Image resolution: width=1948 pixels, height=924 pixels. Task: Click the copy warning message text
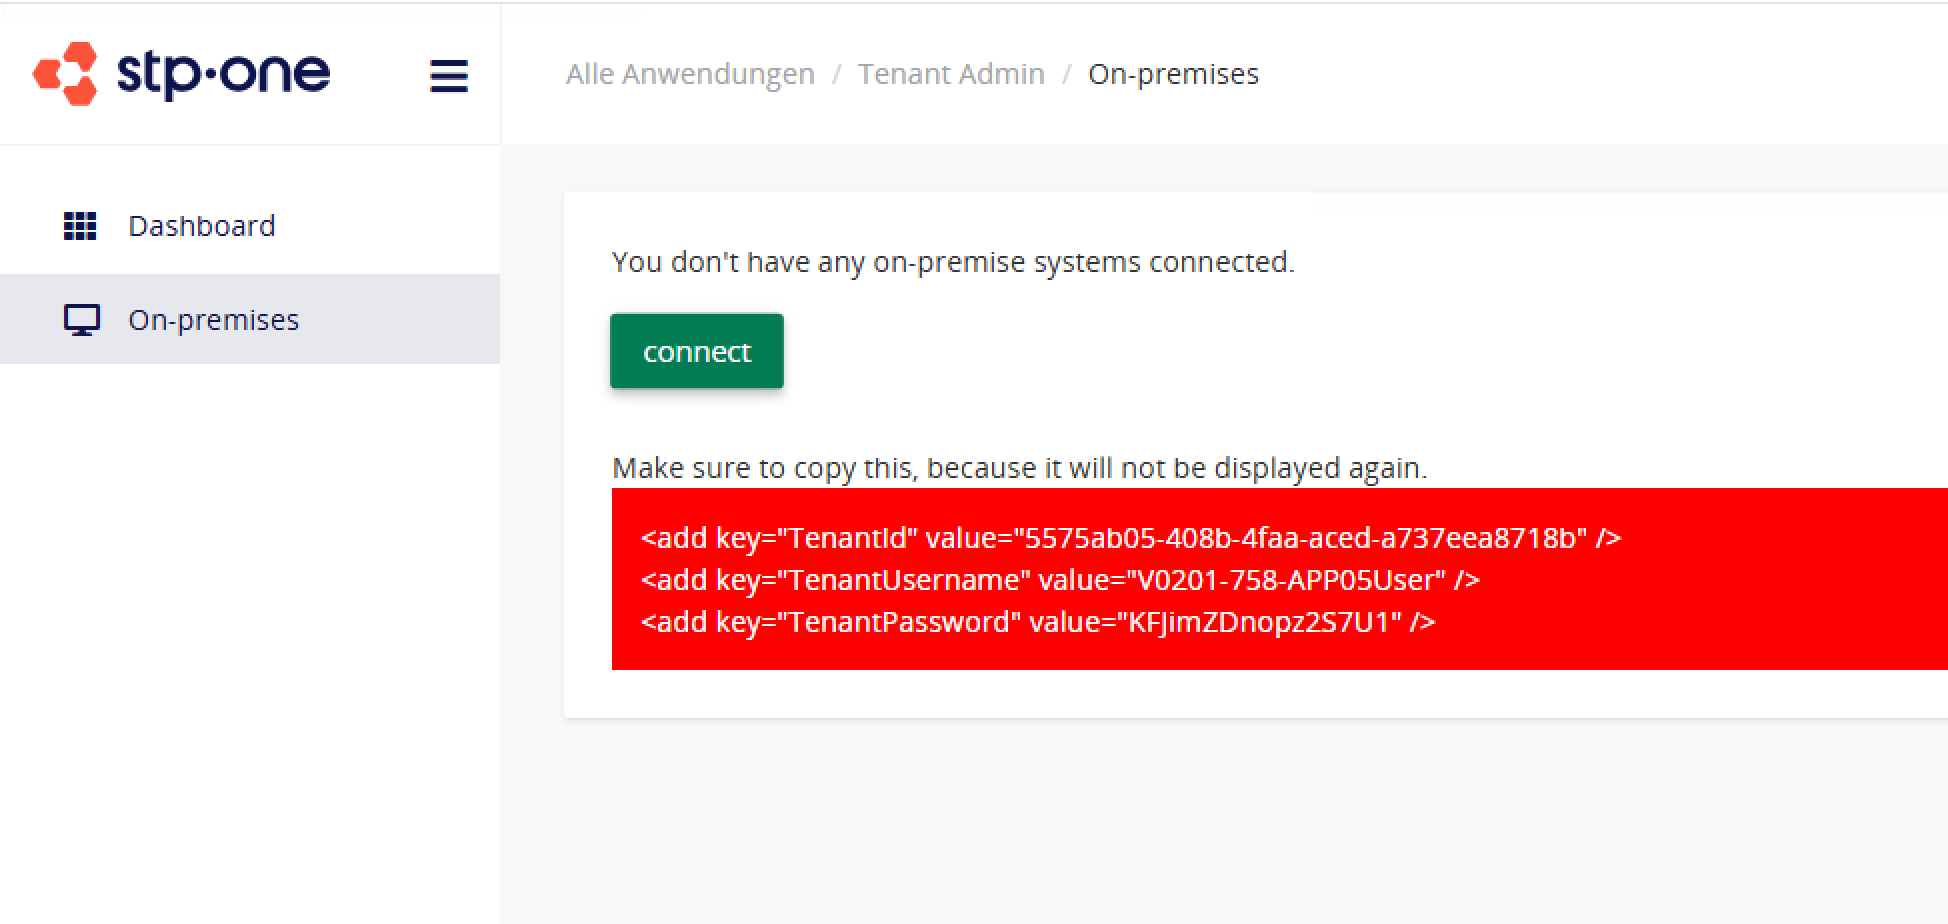point(1019,467)
